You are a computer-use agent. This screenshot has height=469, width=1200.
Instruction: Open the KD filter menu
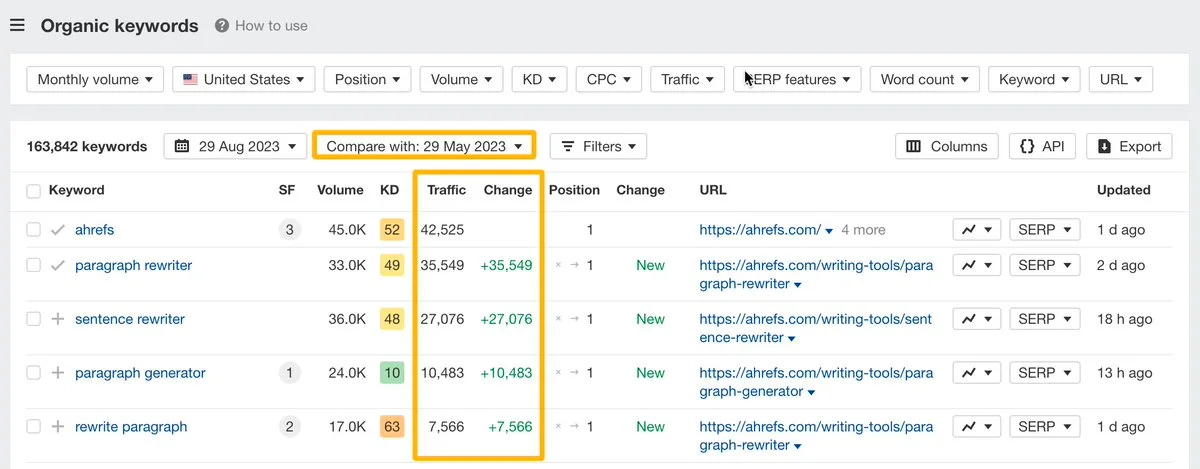(x=539, y=80)
